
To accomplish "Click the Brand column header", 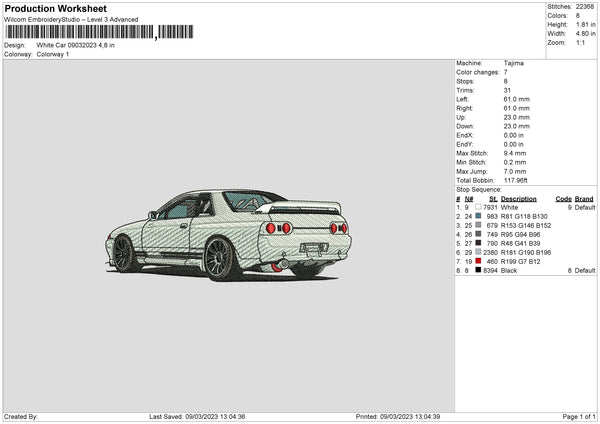I will coord(585,198).
